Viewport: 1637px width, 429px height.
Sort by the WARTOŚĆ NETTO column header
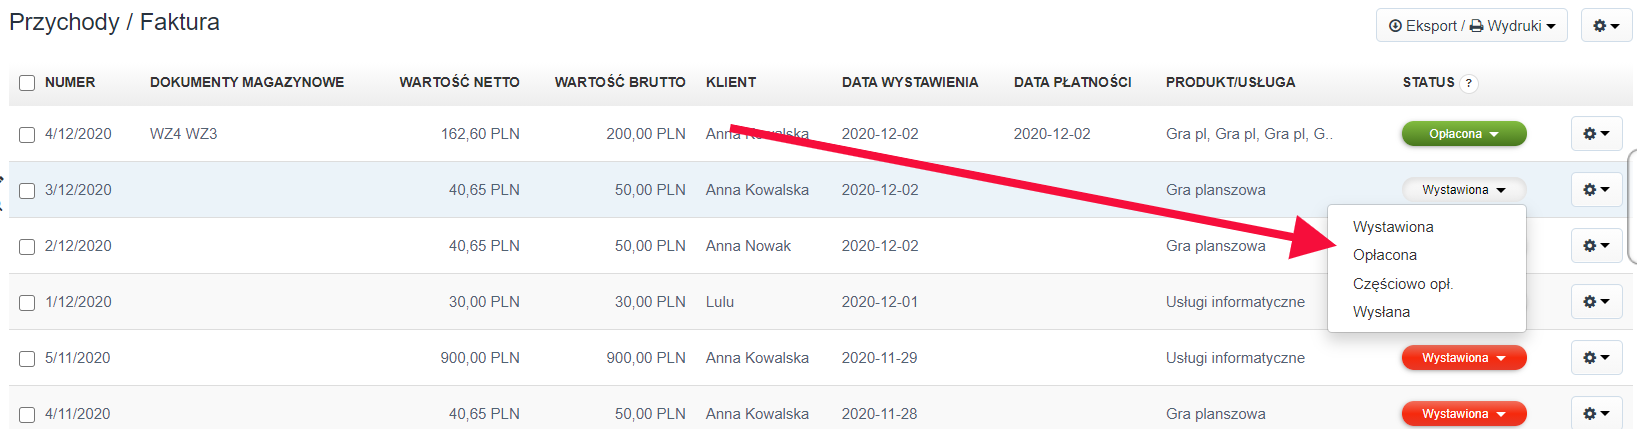coord(459,83)
